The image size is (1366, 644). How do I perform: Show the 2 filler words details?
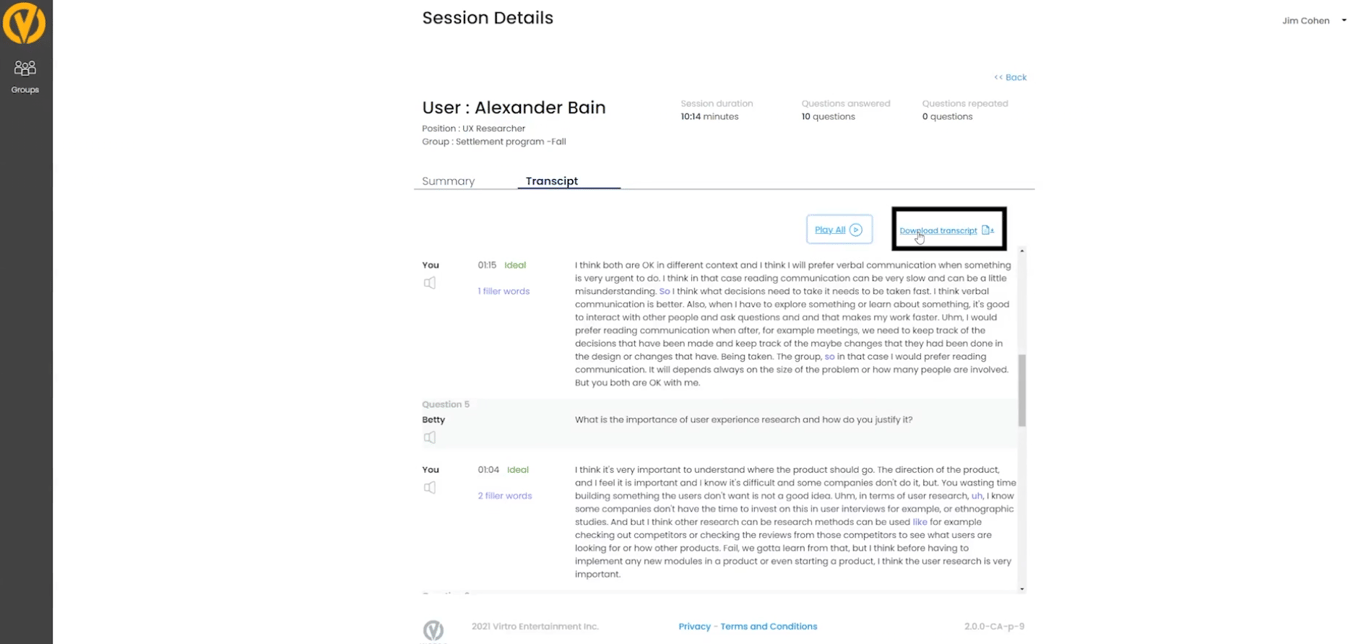[505, 496]
